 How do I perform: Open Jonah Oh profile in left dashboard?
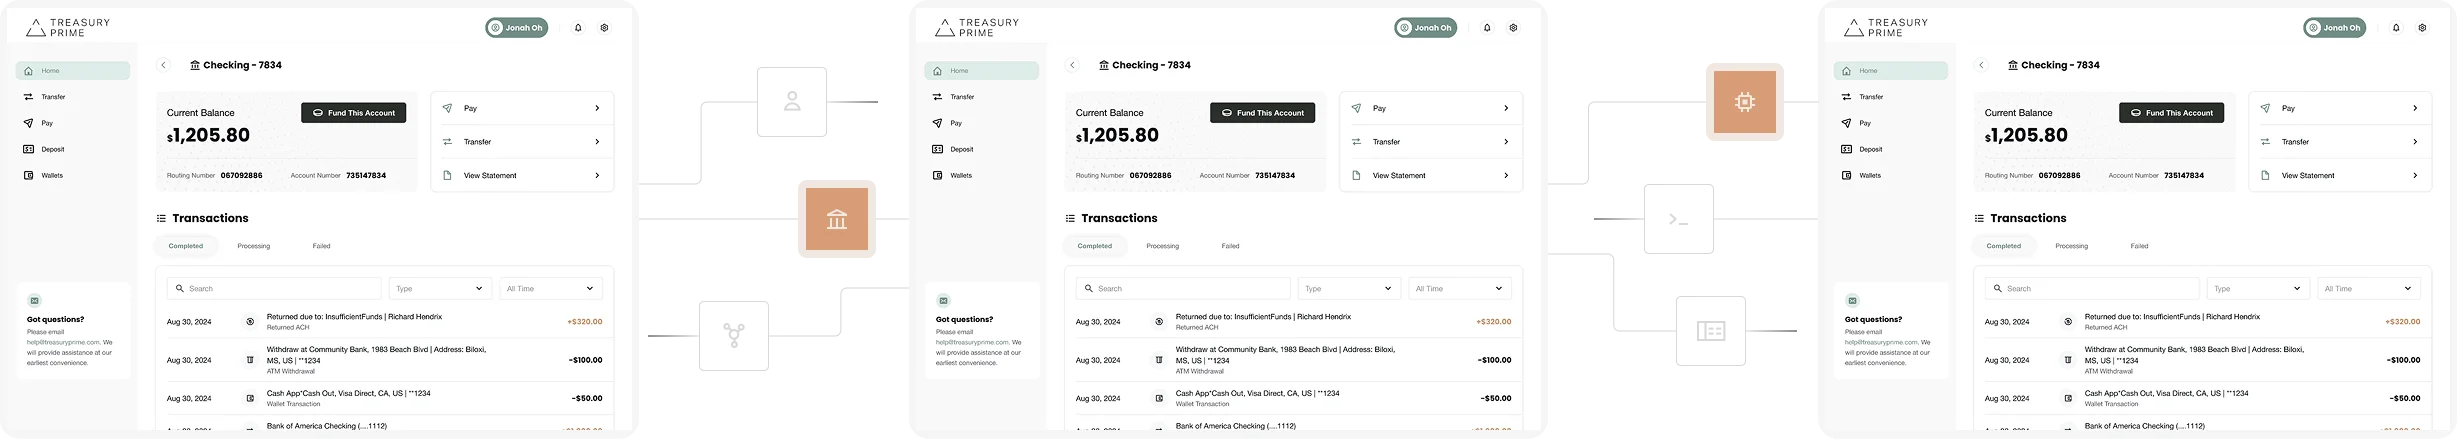click(x=517, y=28)
